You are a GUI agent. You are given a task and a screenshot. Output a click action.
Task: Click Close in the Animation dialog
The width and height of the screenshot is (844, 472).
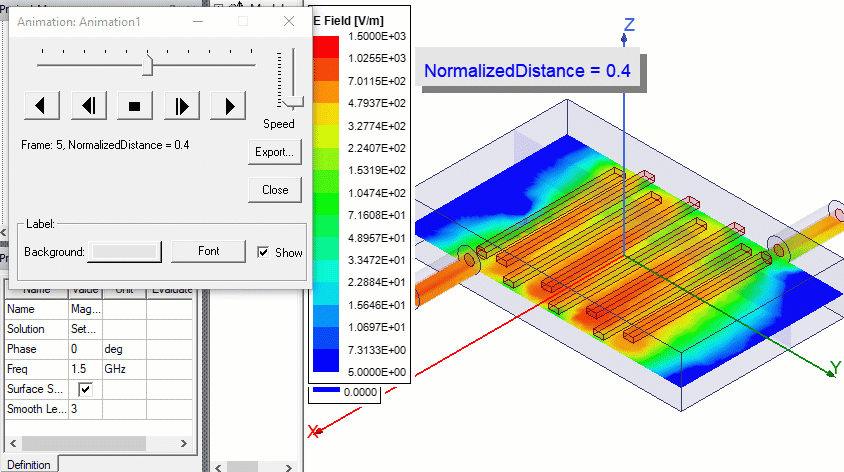pyautogui.click(x=275, y=190)
